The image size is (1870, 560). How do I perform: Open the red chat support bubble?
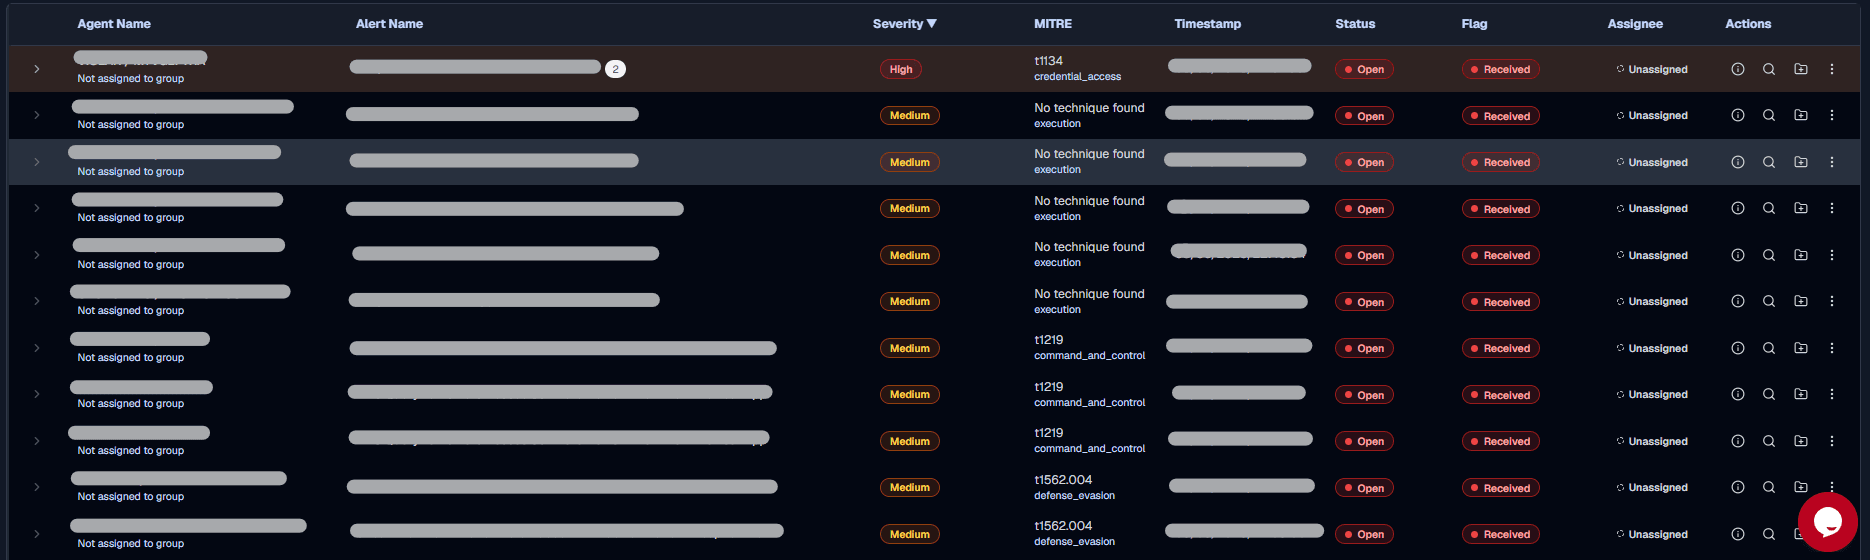click(x=1827, y=522)
